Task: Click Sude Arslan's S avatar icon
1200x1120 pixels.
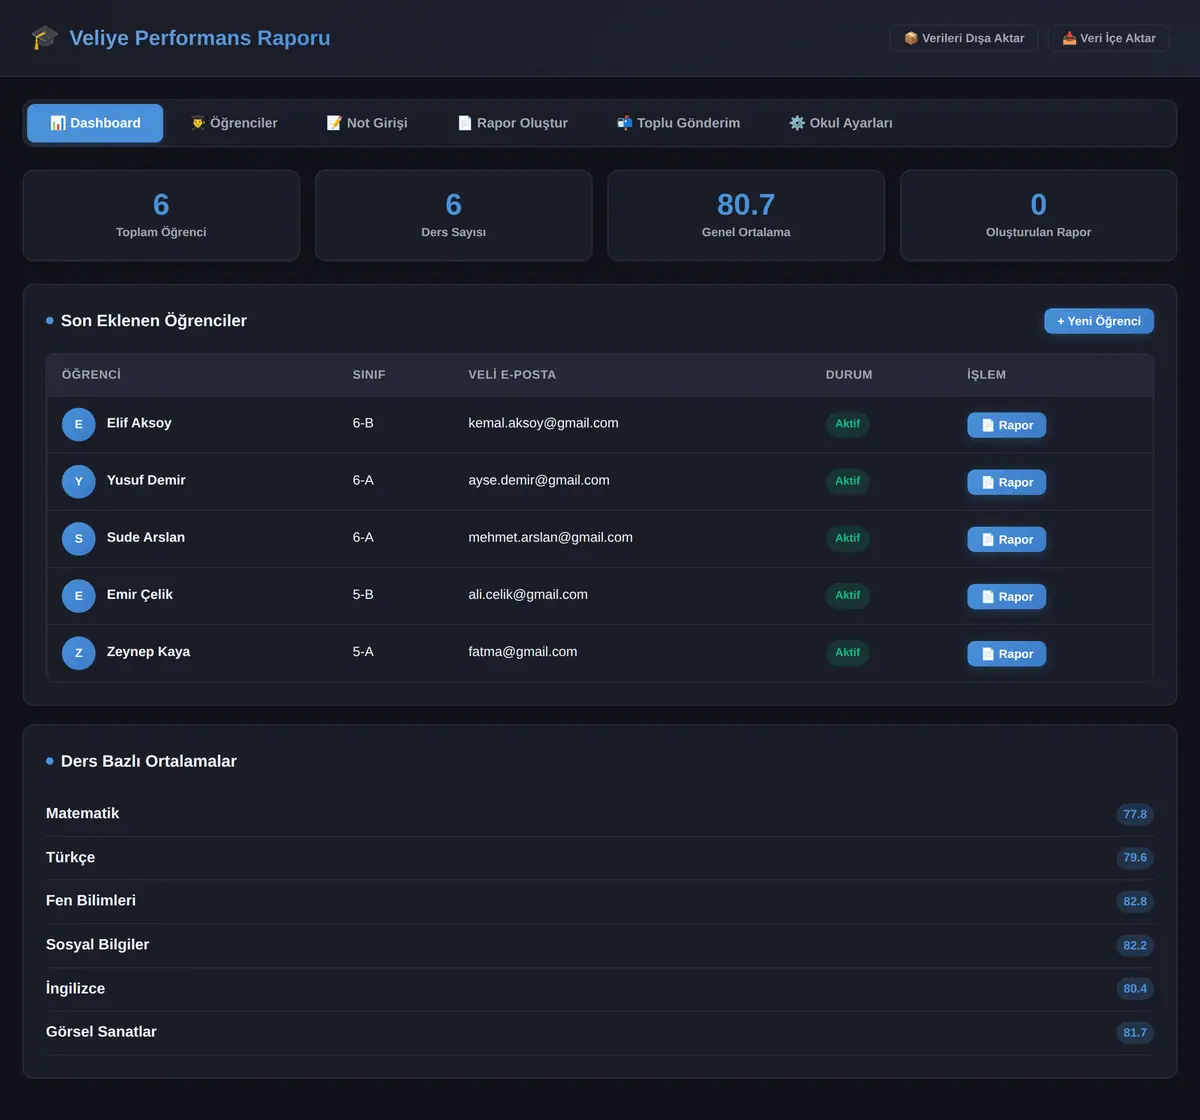Action: pyautogui.click(x=79, y=538)
